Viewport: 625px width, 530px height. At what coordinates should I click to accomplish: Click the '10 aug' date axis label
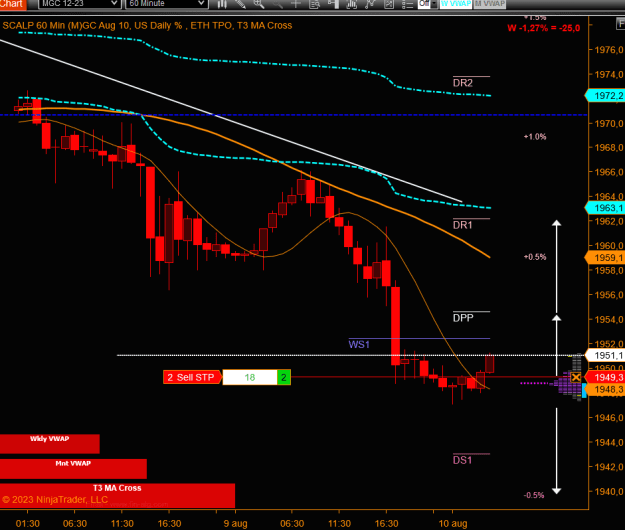(453, 524)
